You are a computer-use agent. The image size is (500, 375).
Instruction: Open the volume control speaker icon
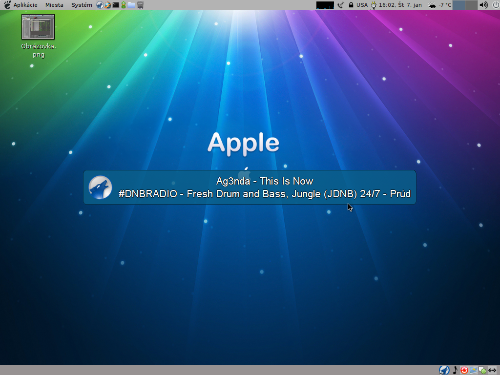coord(484,5)
